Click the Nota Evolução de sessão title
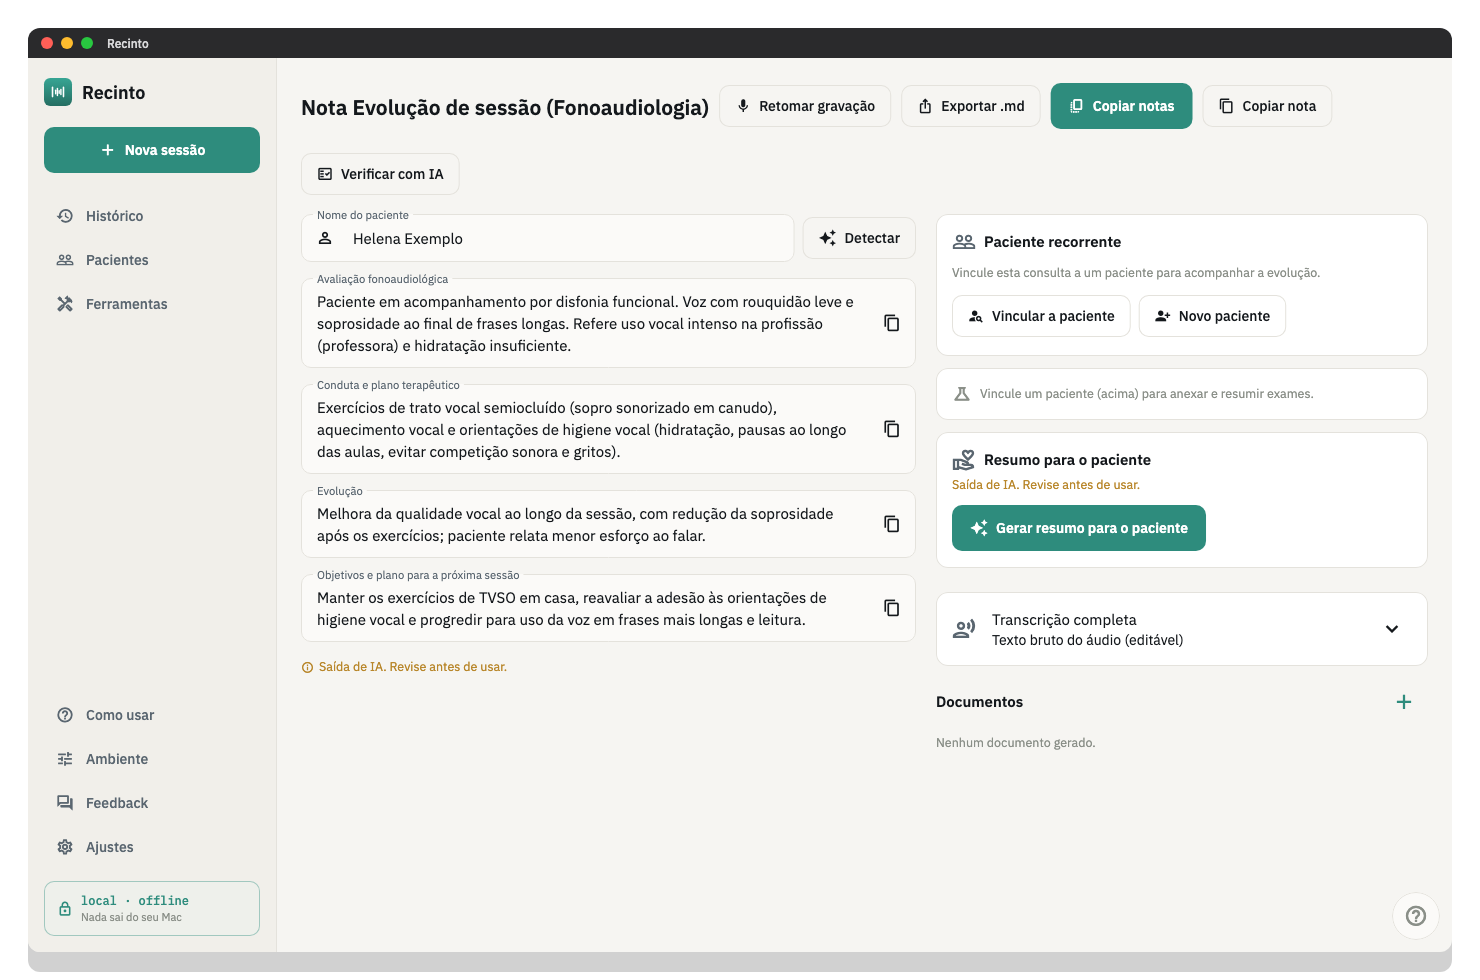 coord(505,107)
